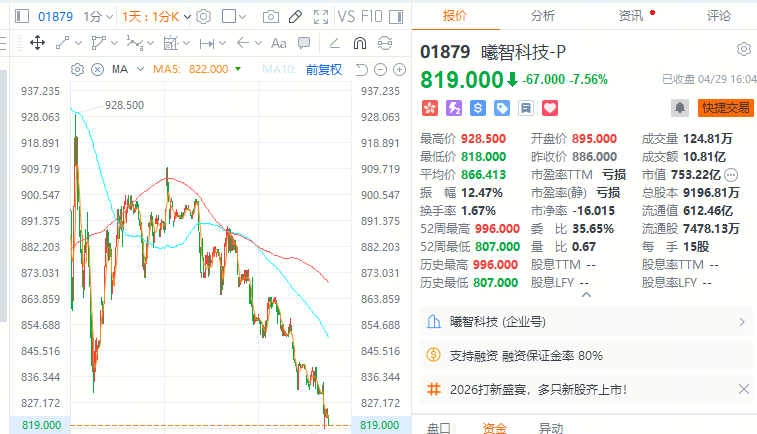
Task: Click the blue price tag icon
Action: 502,108
